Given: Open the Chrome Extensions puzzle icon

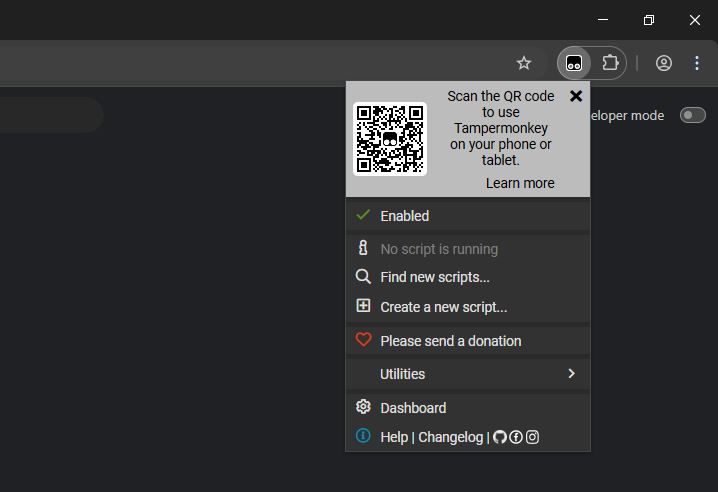Looking at the screenshot, I should [x=610, y=63].
